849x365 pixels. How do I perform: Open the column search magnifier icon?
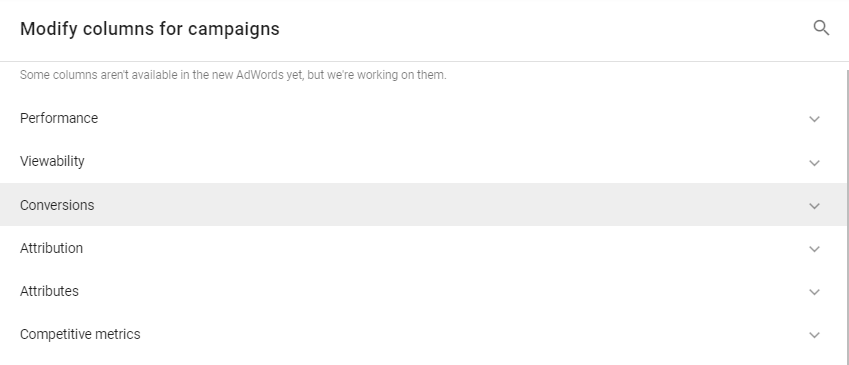click(x=821, y=28)
